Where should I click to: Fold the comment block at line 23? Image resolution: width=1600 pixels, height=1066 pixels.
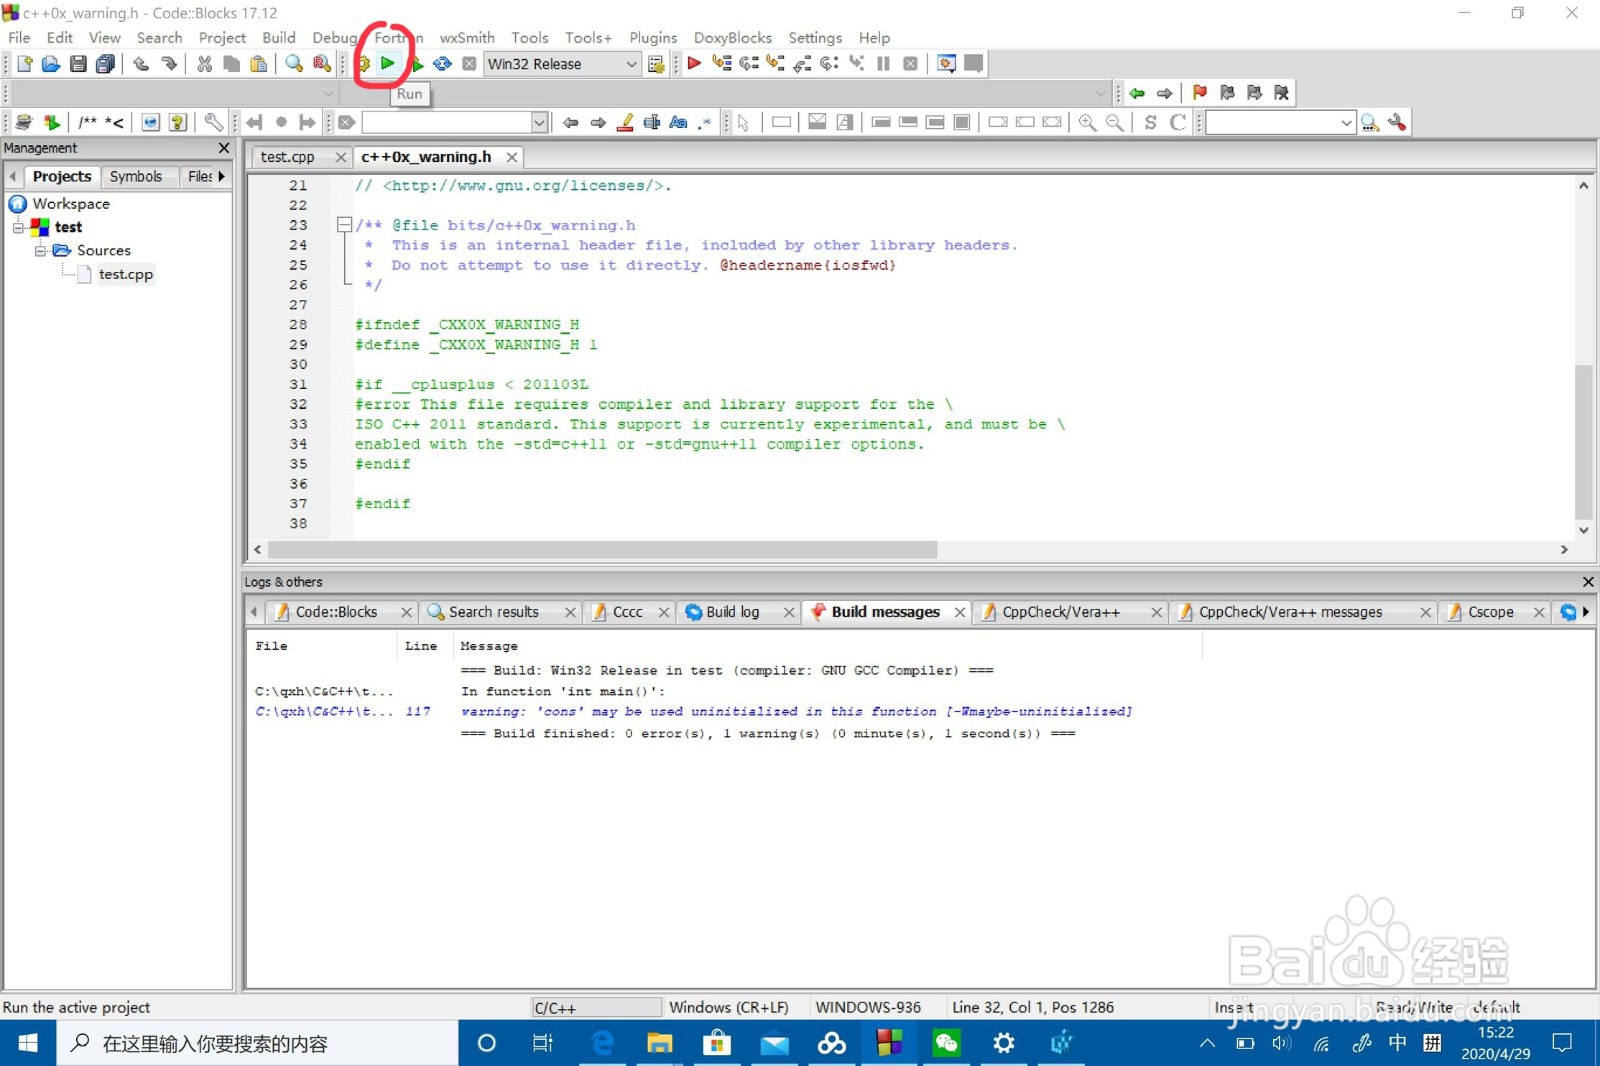tap(344, 225)
